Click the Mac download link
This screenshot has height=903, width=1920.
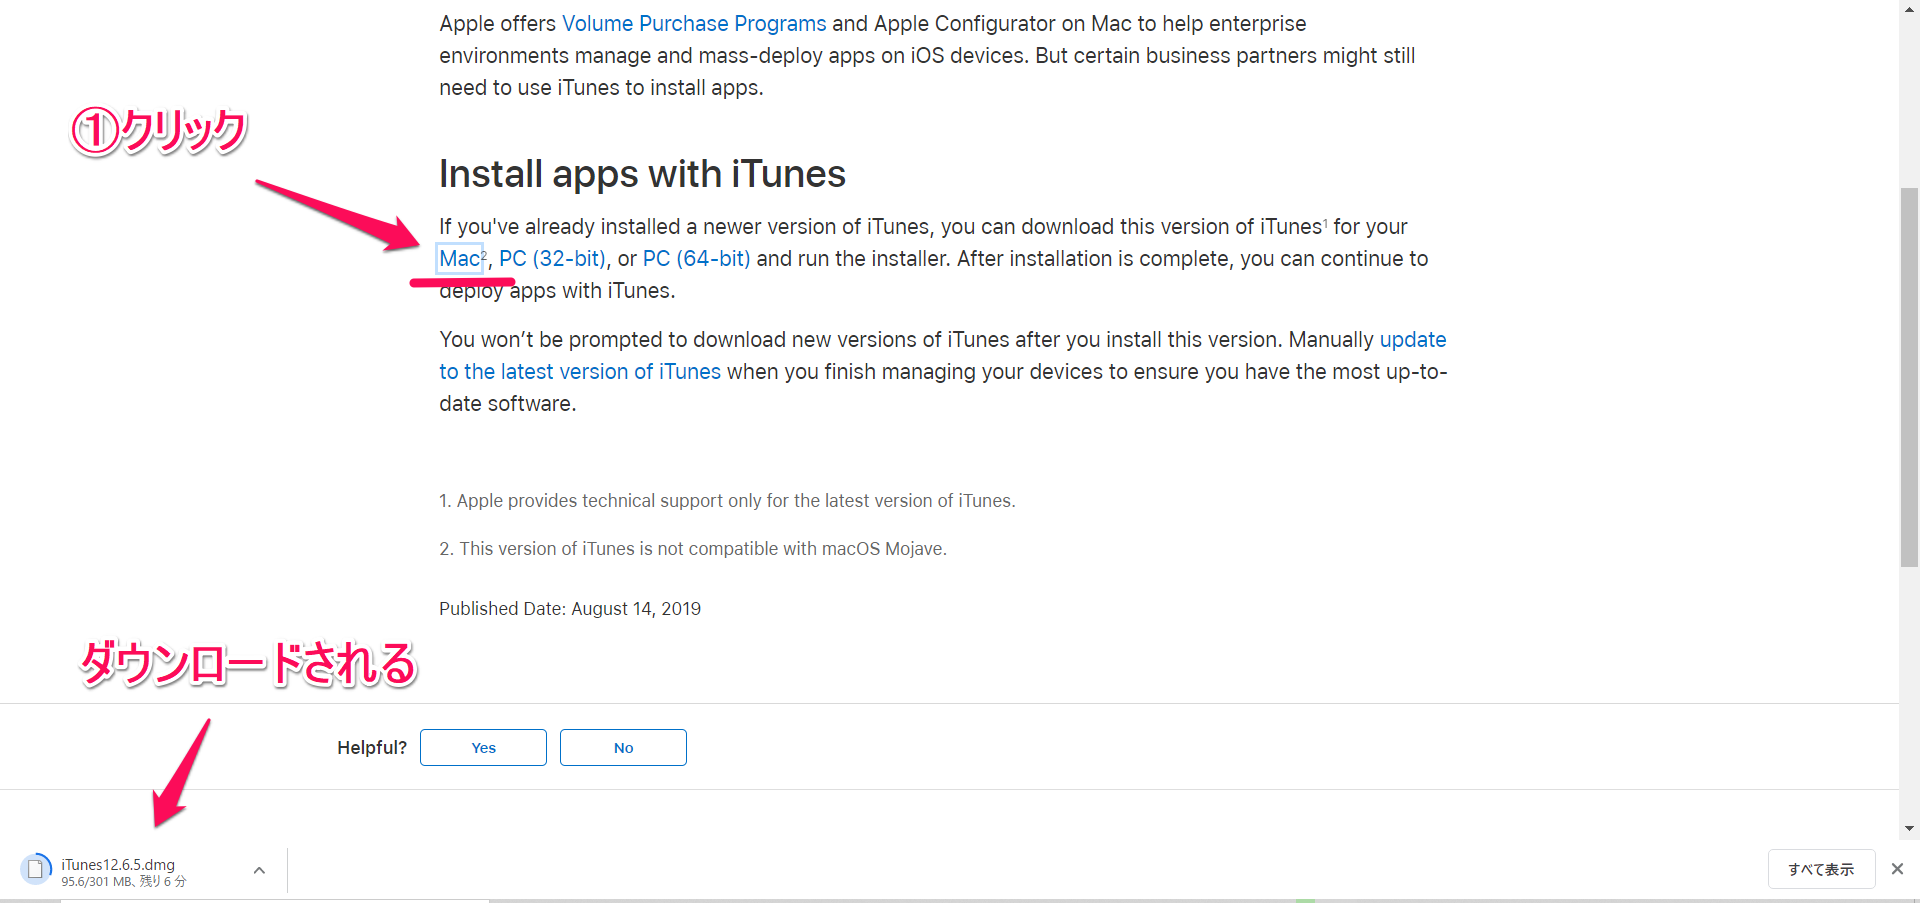click(460, 259)
